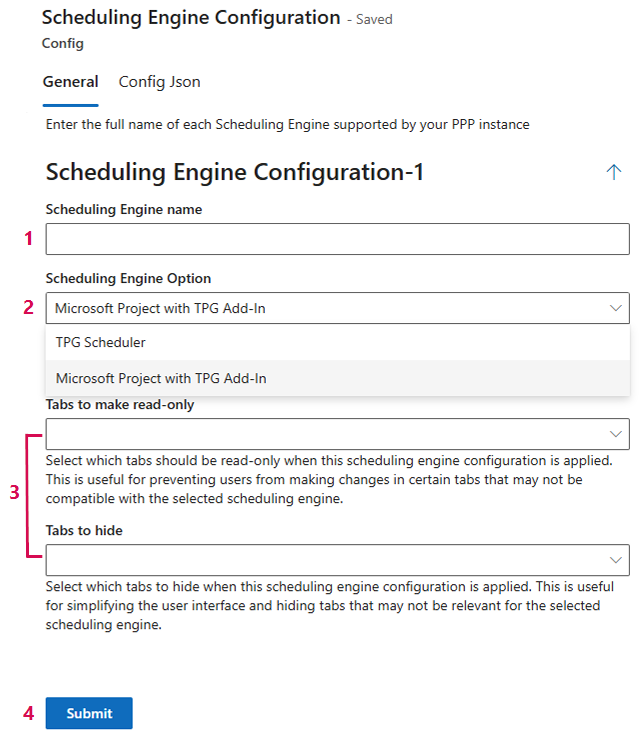The width and height of the screenshot is (640, 737).
Task: Expand the Tabs to hide dropdown
Action: click(616, 560)
